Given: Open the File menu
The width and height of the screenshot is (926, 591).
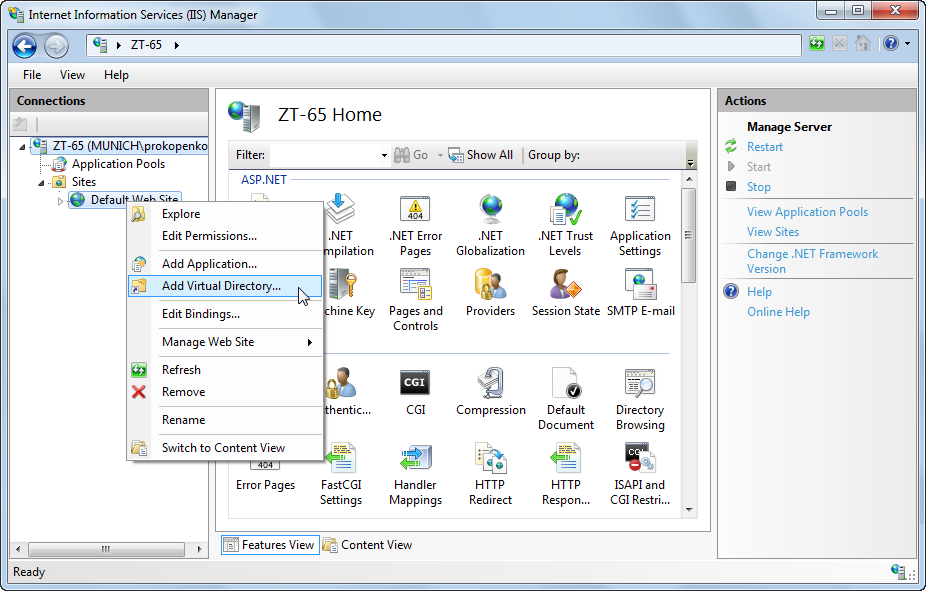Looking at the screenshot, I should [x=32, y=75].
